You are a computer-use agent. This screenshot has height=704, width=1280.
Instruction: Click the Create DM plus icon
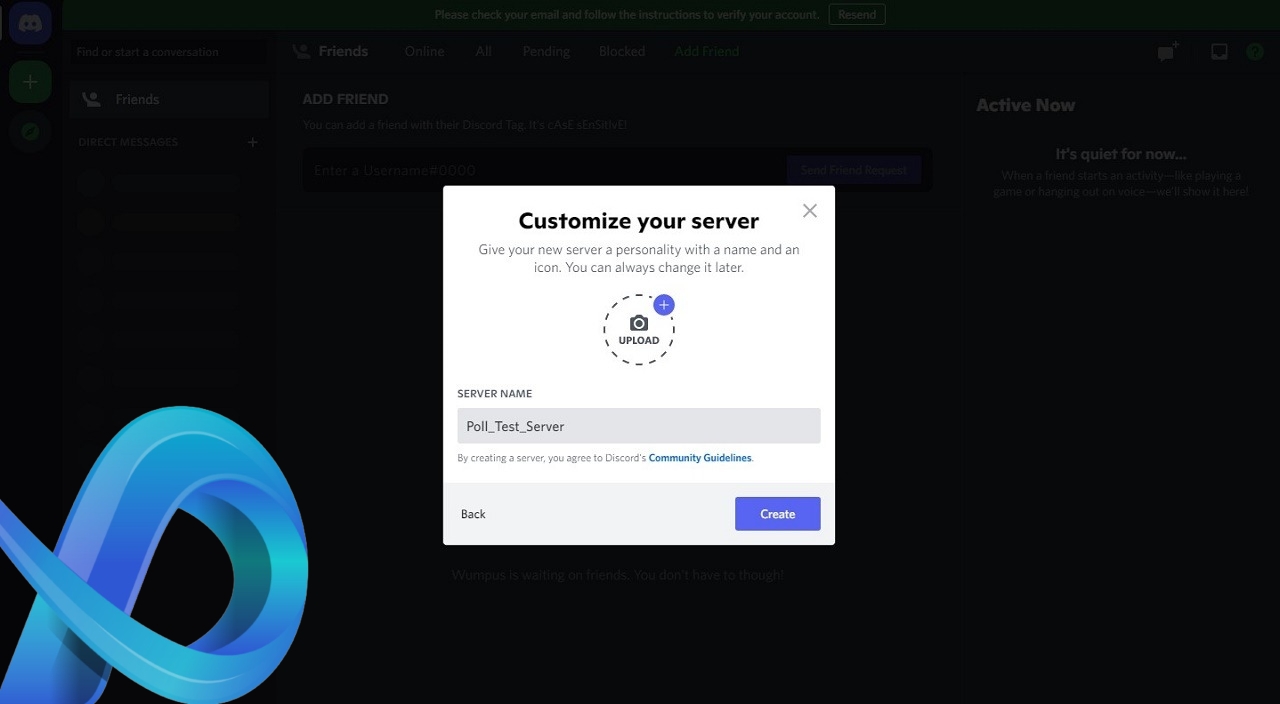click(252, 142)
